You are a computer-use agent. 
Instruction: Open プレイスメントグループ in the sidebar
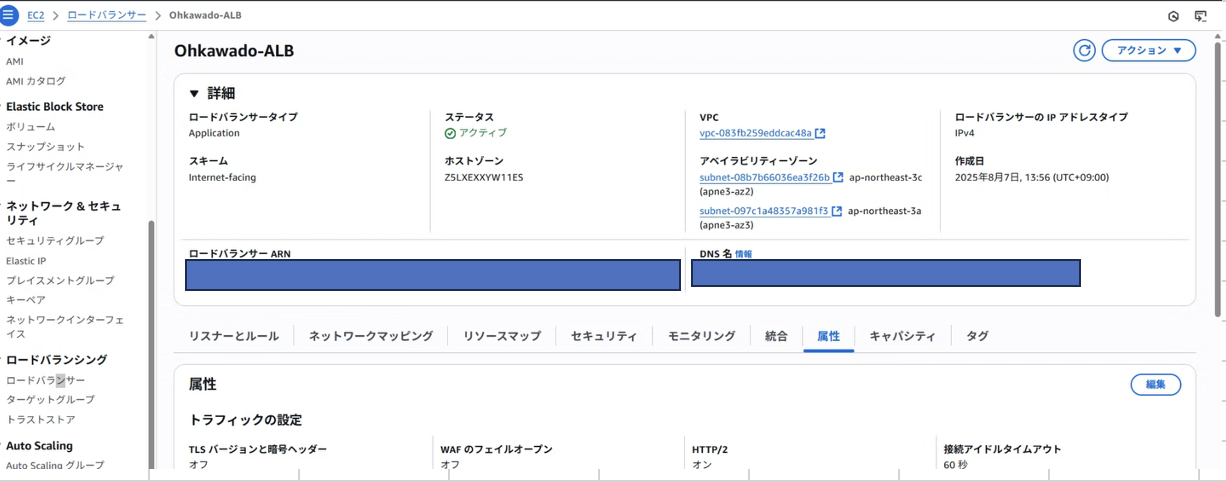[x=60, y=280]
